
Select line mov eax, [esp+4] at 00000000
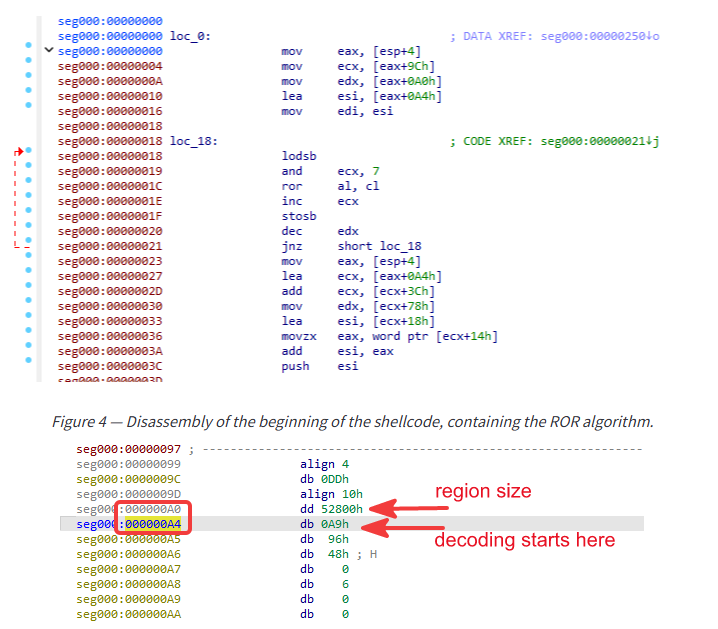click(x=351, y=51)
